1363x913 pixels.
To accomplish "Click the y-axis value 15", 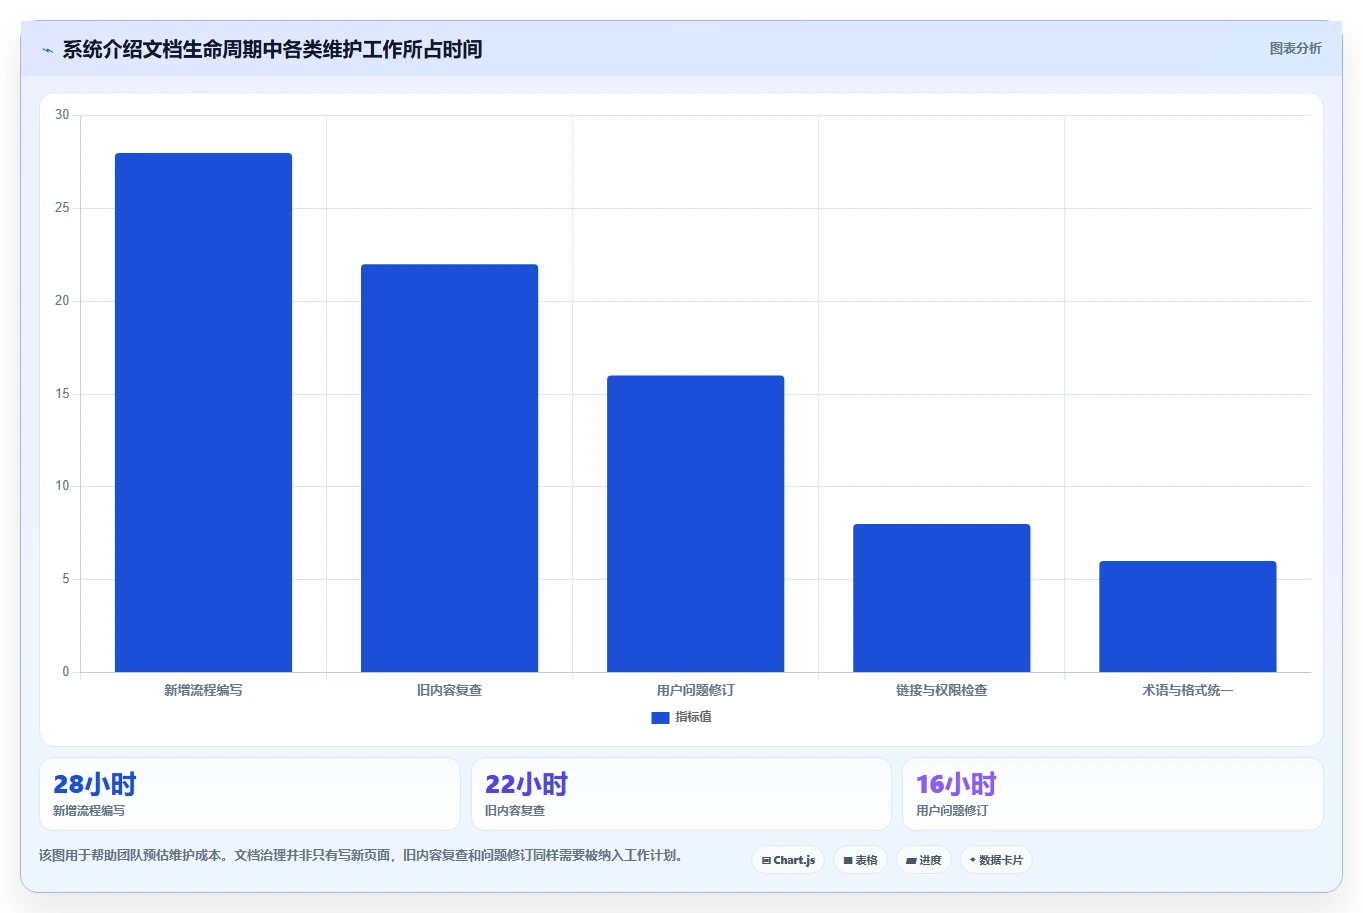I will [62, 394].
